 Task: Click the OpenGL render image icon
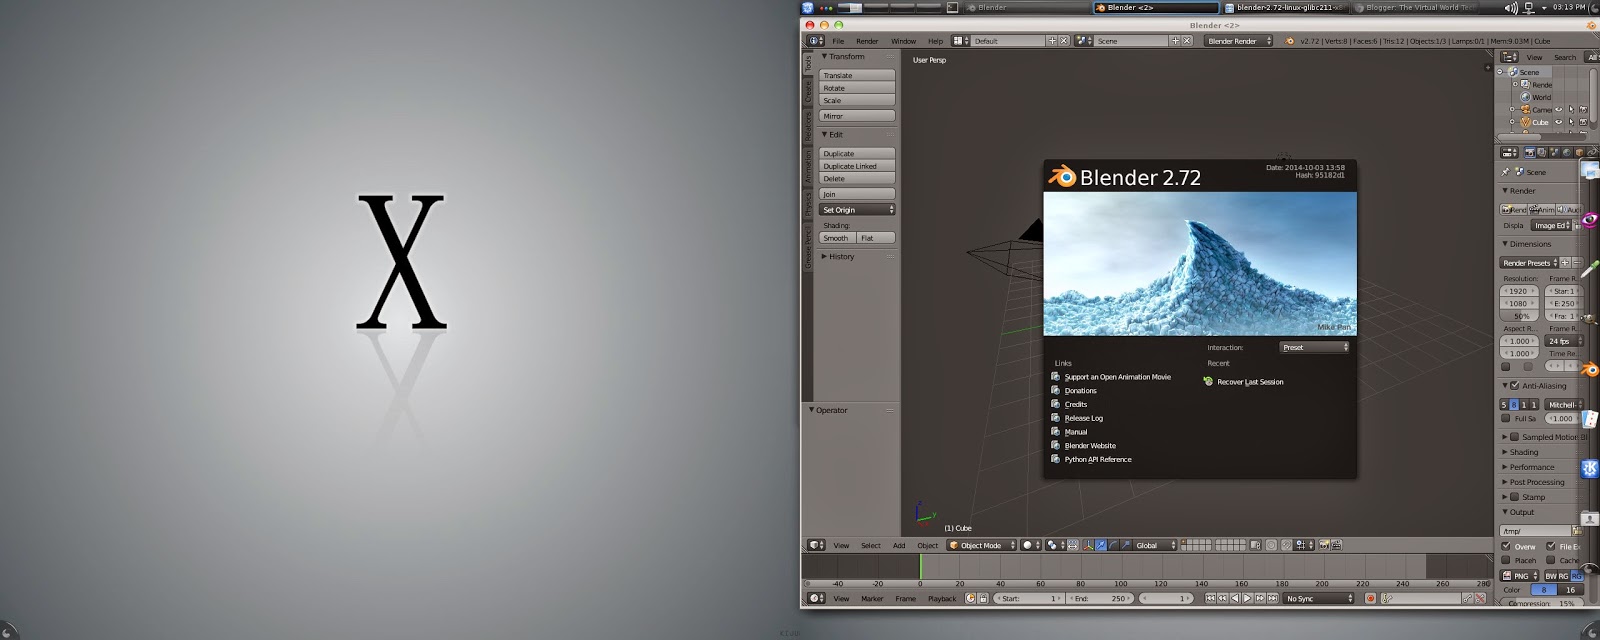pyautogui.click(x=1324, y=545)
